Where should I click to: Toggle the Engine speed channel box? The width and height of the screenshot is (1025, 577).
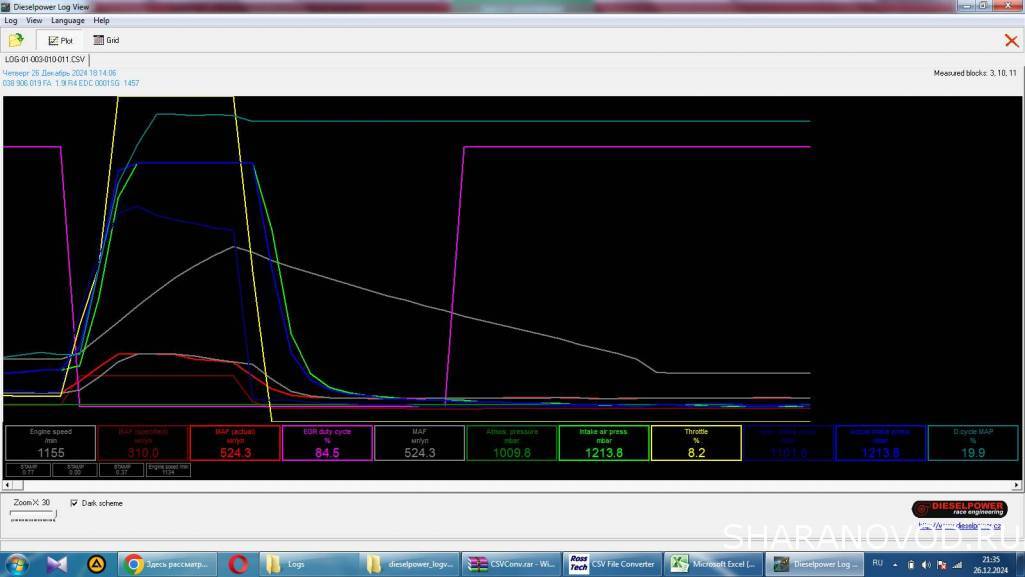(51, 443)
